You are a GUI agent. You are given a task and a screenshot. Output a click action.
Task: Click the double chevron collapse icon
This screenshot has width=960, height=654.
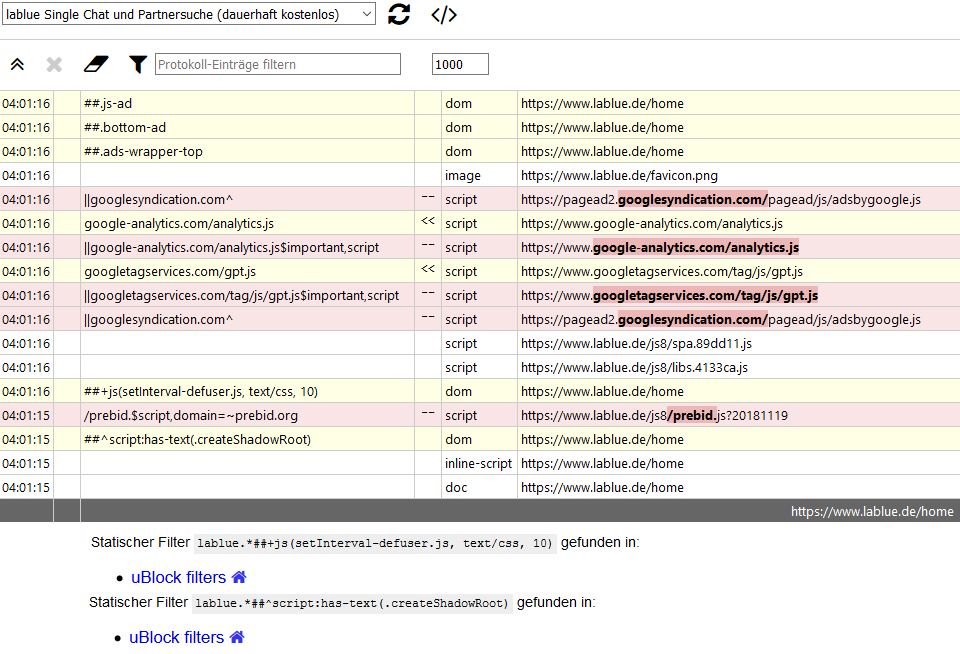click(x=17, y=65)
